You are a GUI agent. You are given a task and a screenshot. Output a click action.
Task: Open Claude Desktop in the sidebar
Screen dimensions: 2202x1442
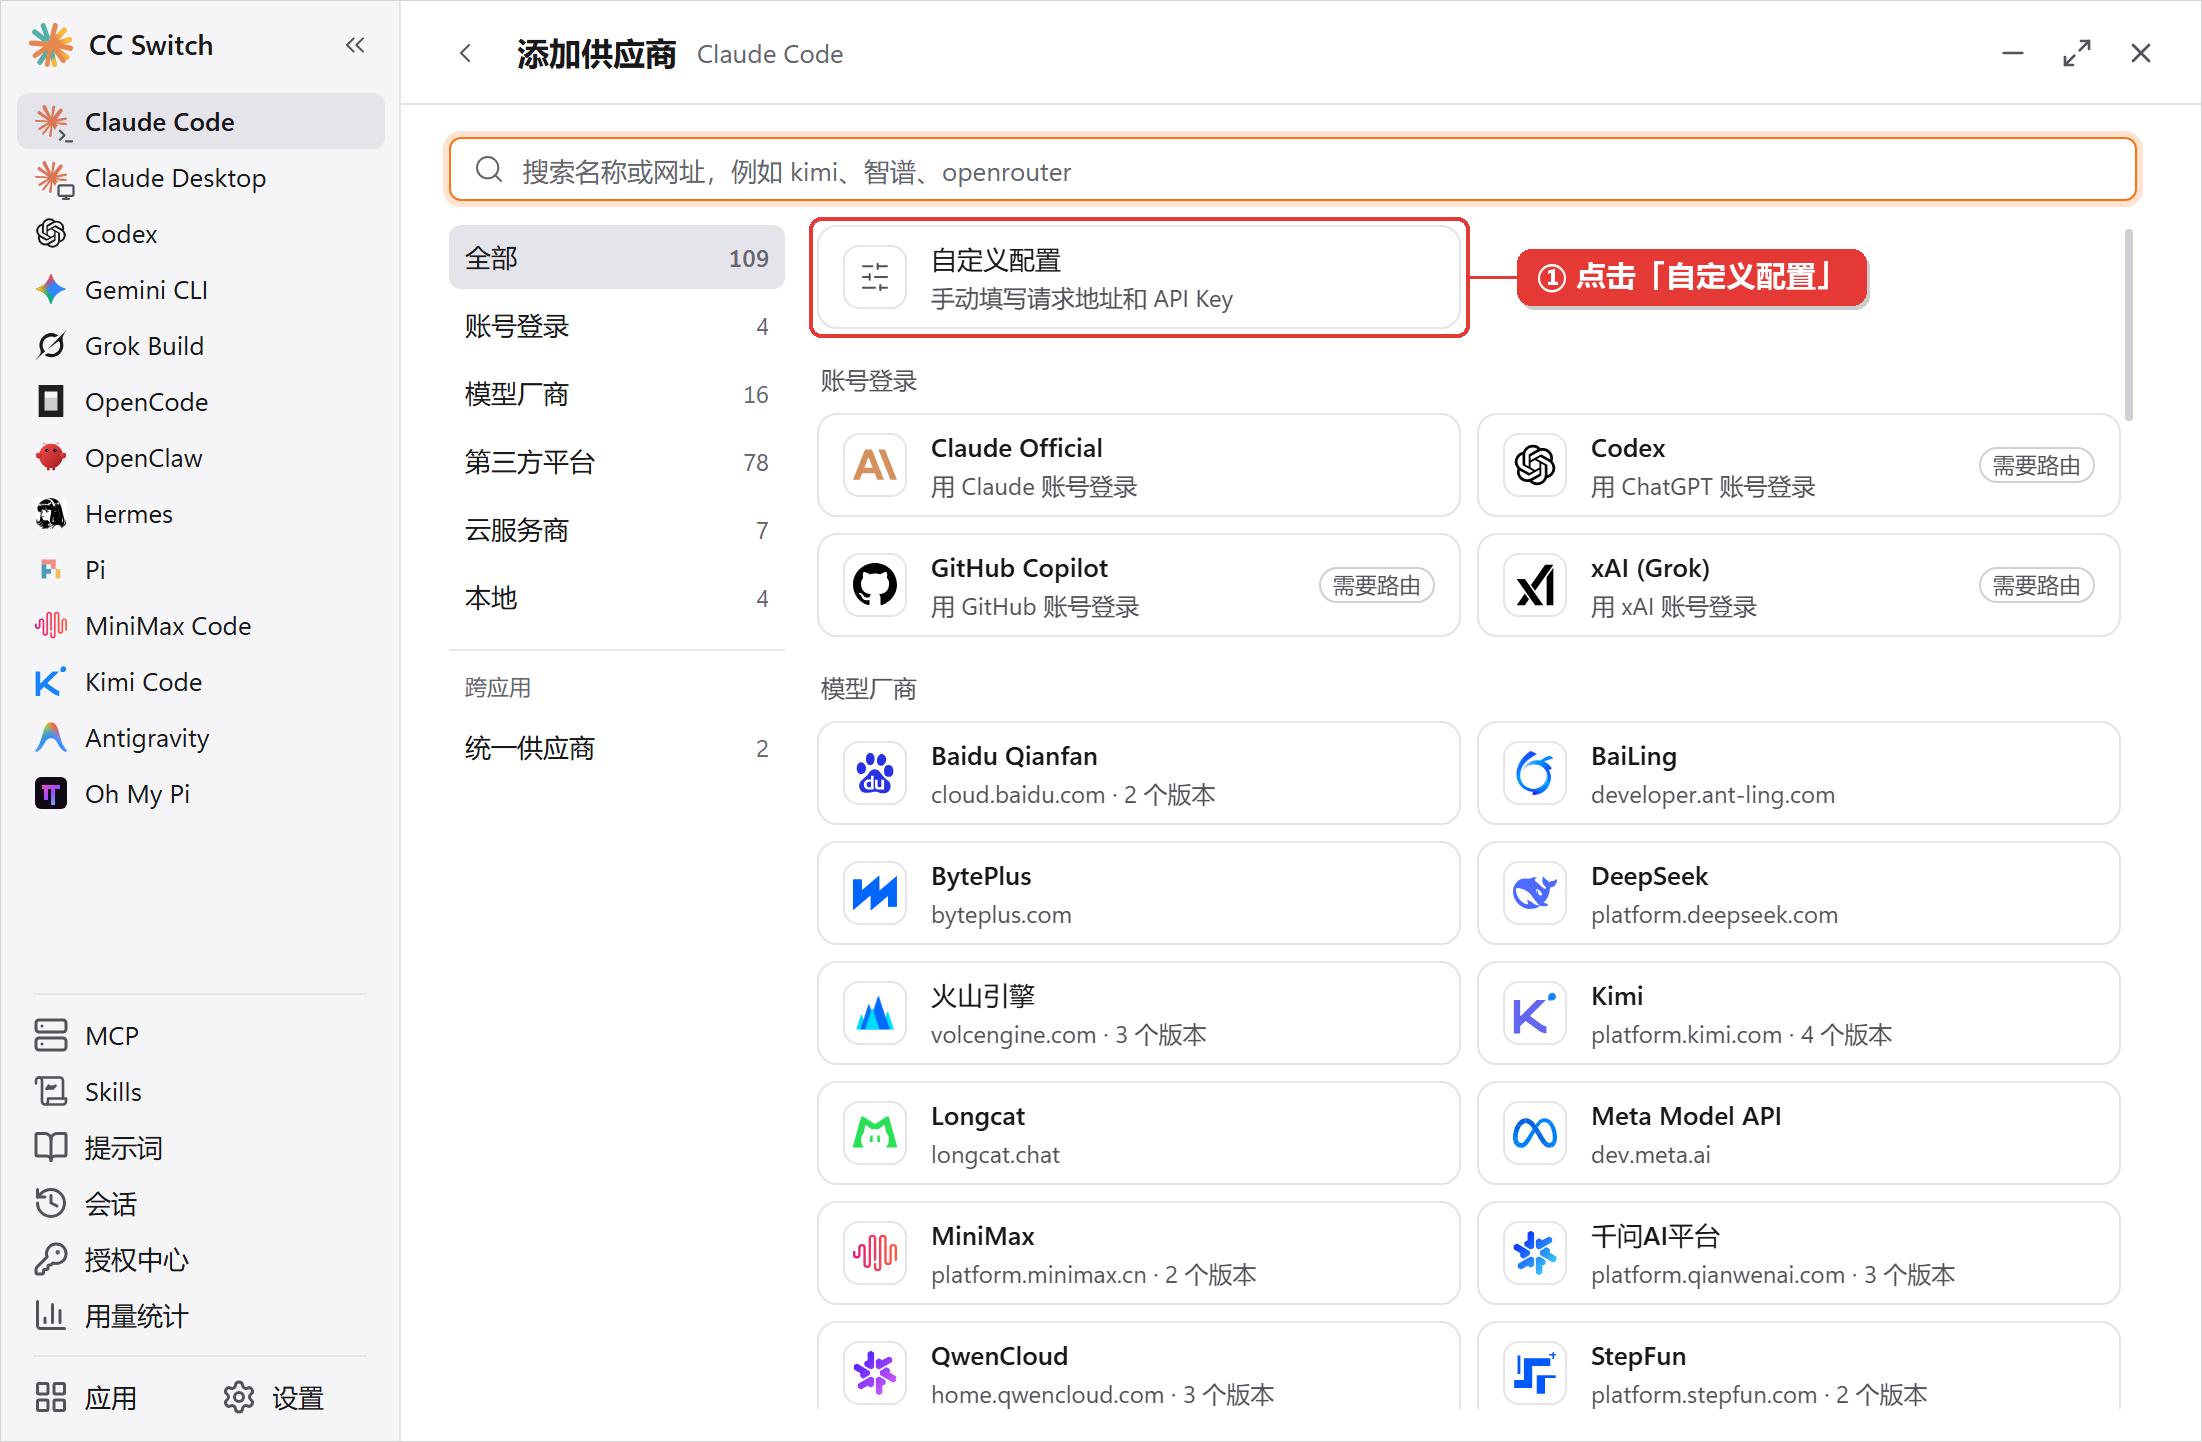201,178
